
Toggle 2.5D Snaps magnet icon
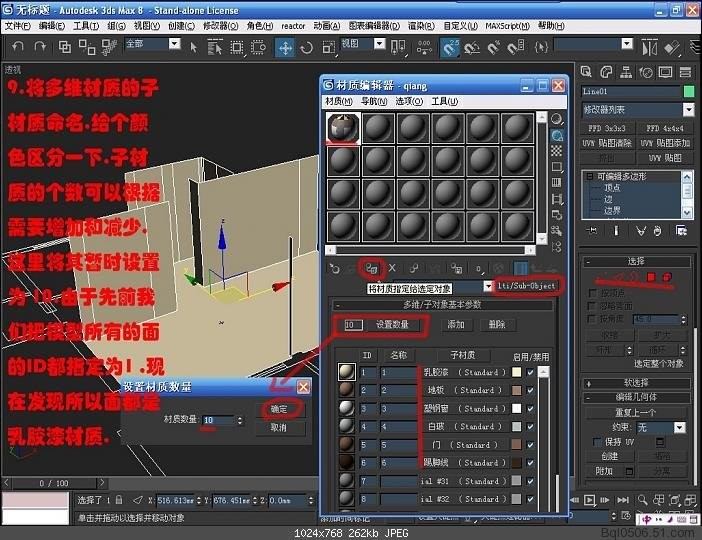click(x=450, y=47)
